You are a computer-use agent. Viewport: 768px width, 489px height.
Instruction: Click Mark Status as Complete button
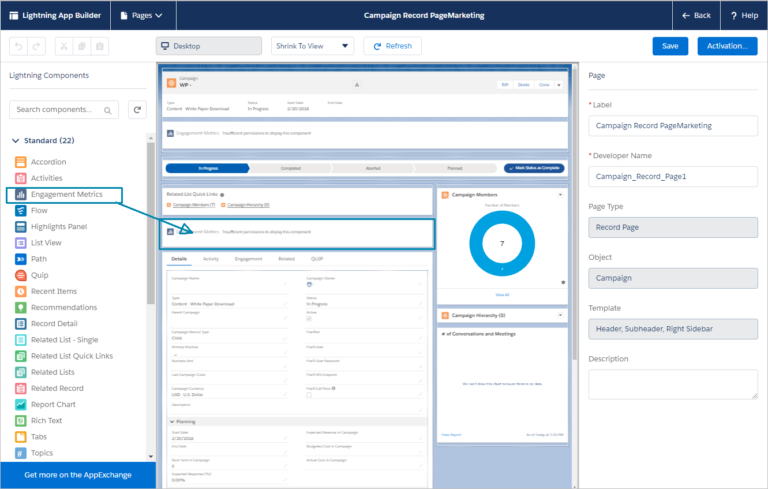click(534, 168)
